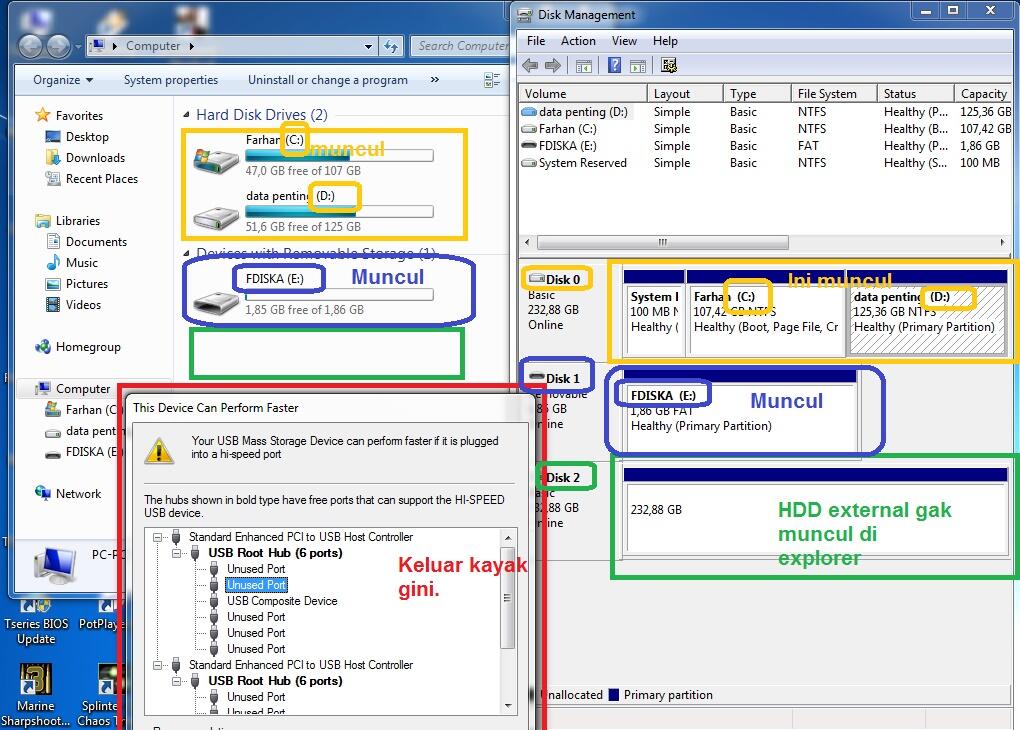
Task: Click the show/hide console tree toolbar icon
Action: point(584,65)
